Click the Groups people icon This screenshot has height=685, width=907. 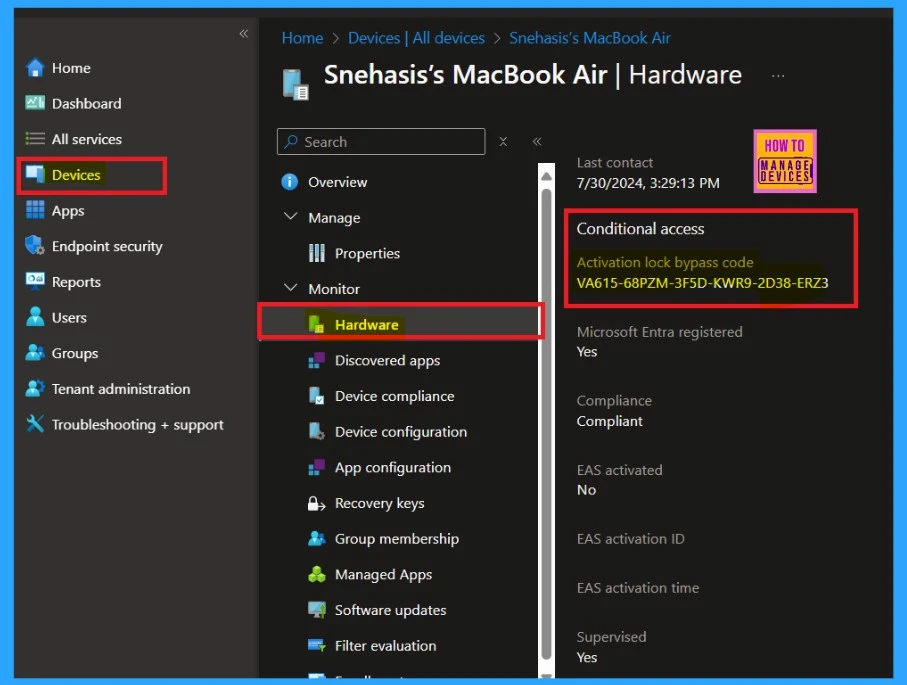point(35,353)
